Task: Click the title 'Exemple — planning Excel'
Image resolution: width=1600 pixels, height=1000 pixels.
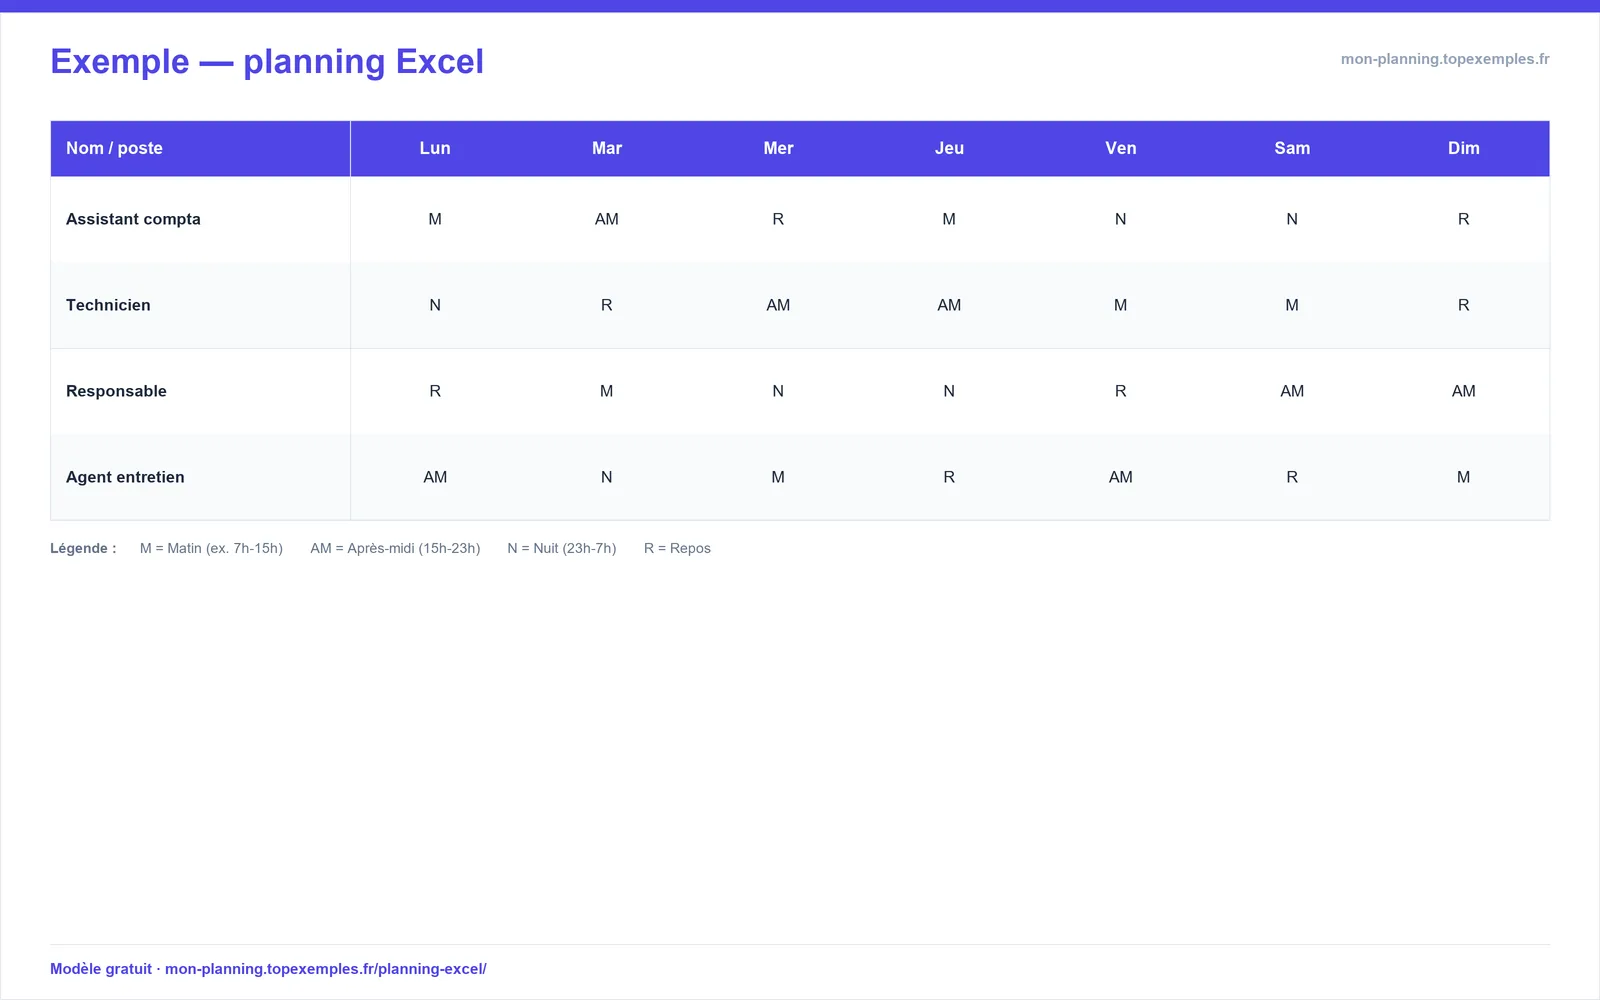Action: [267, 62]
